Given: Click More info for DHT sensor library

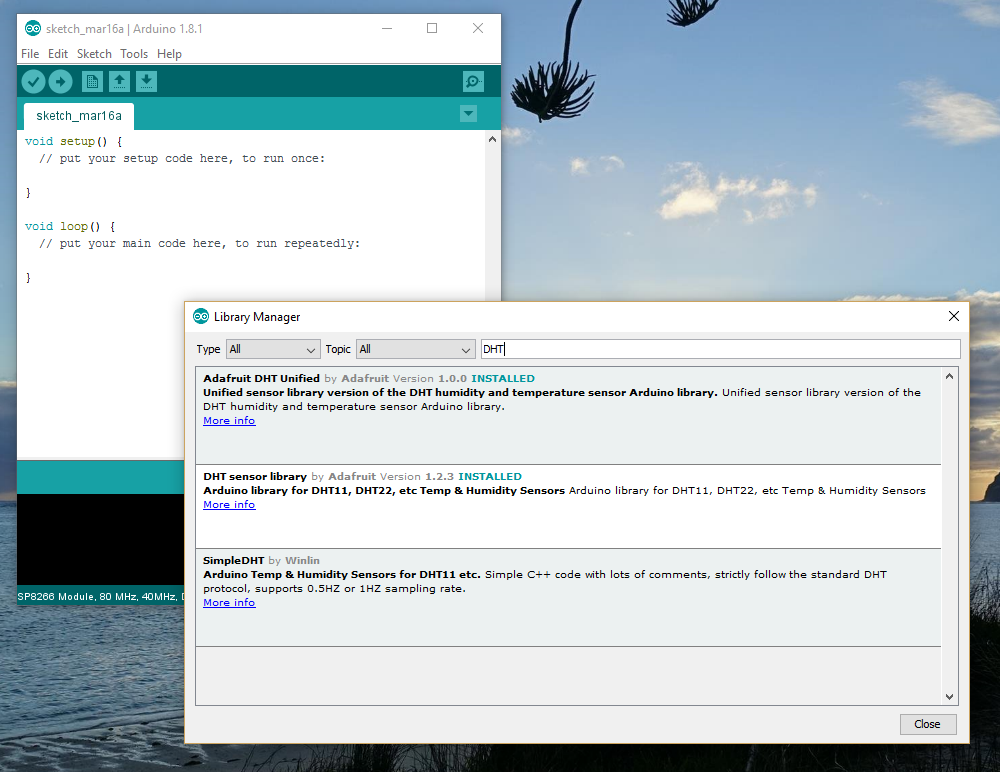Looking at the screenshot, I should click(229, 505).
